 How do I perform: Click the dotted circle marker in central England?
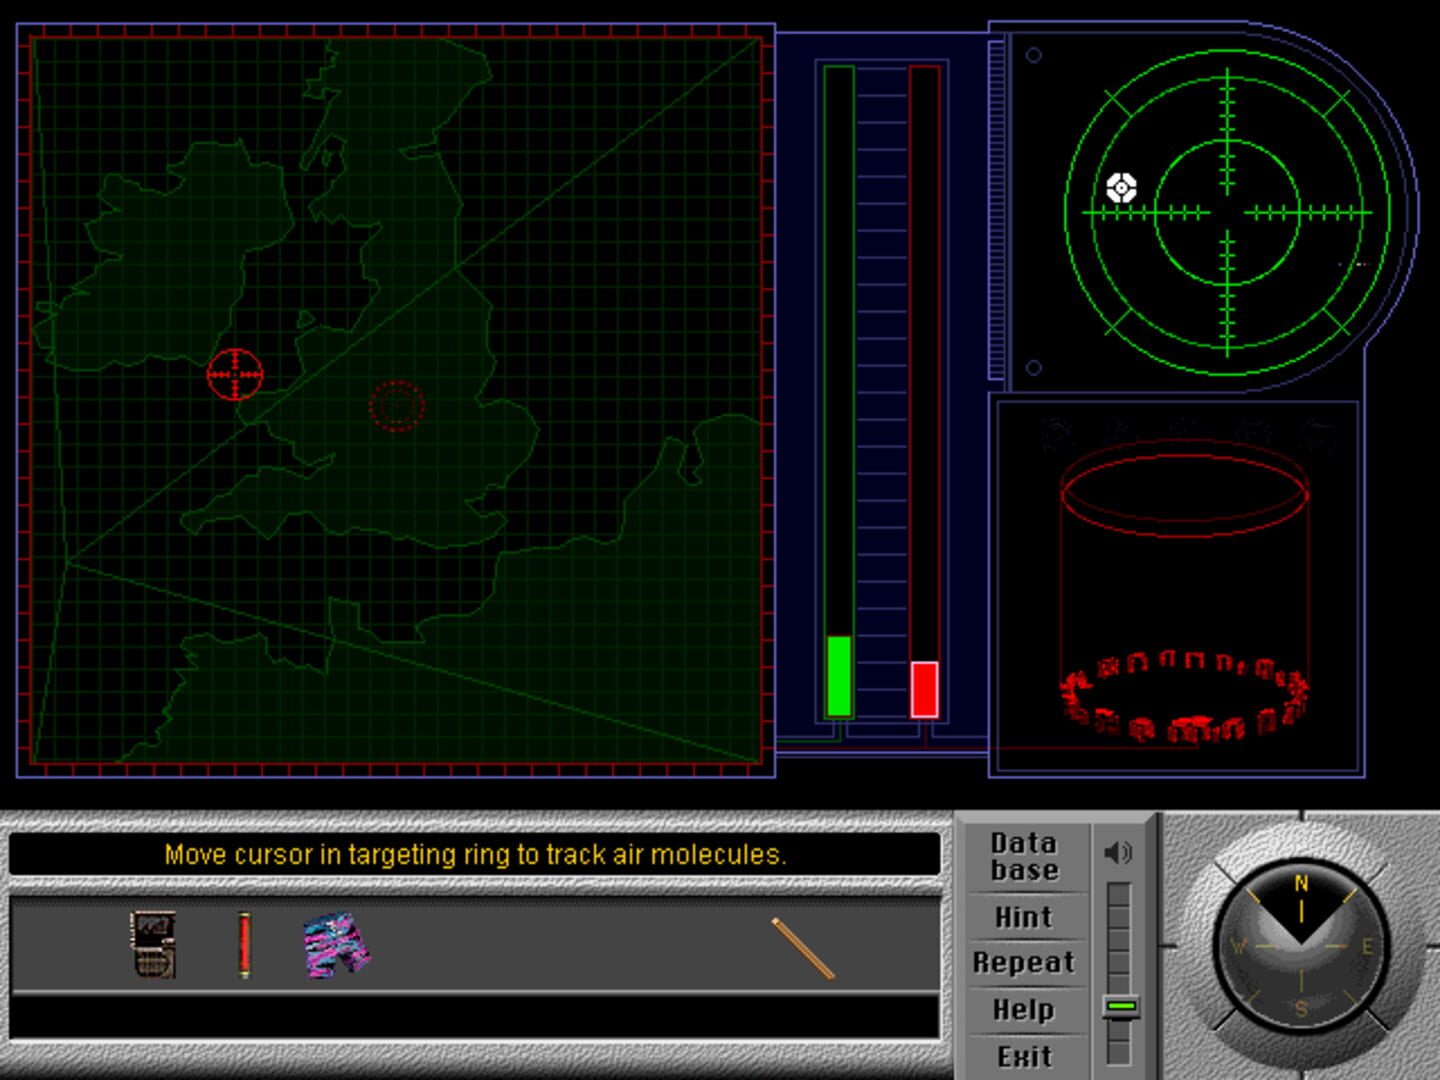pos(398,407)
